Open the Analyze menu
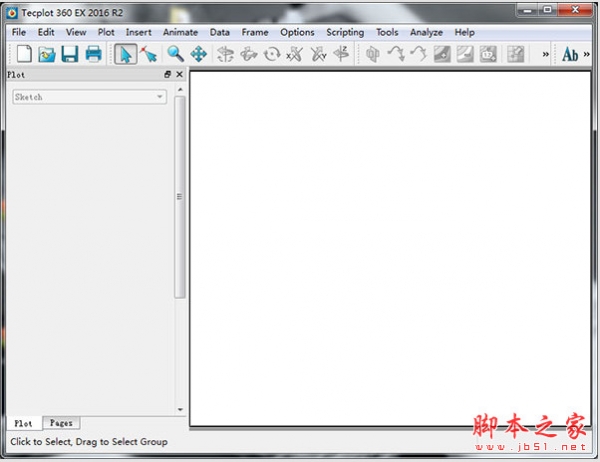 (426, 32)
